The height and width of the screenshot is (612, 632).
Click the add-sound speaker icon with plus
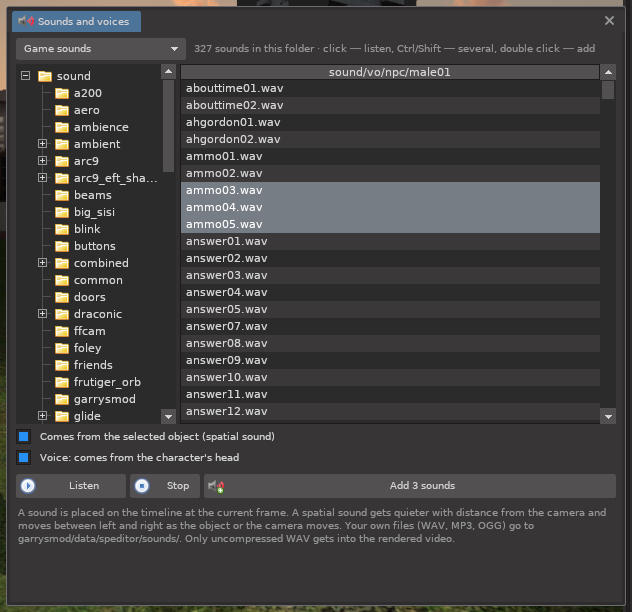(x=216, y=487)
